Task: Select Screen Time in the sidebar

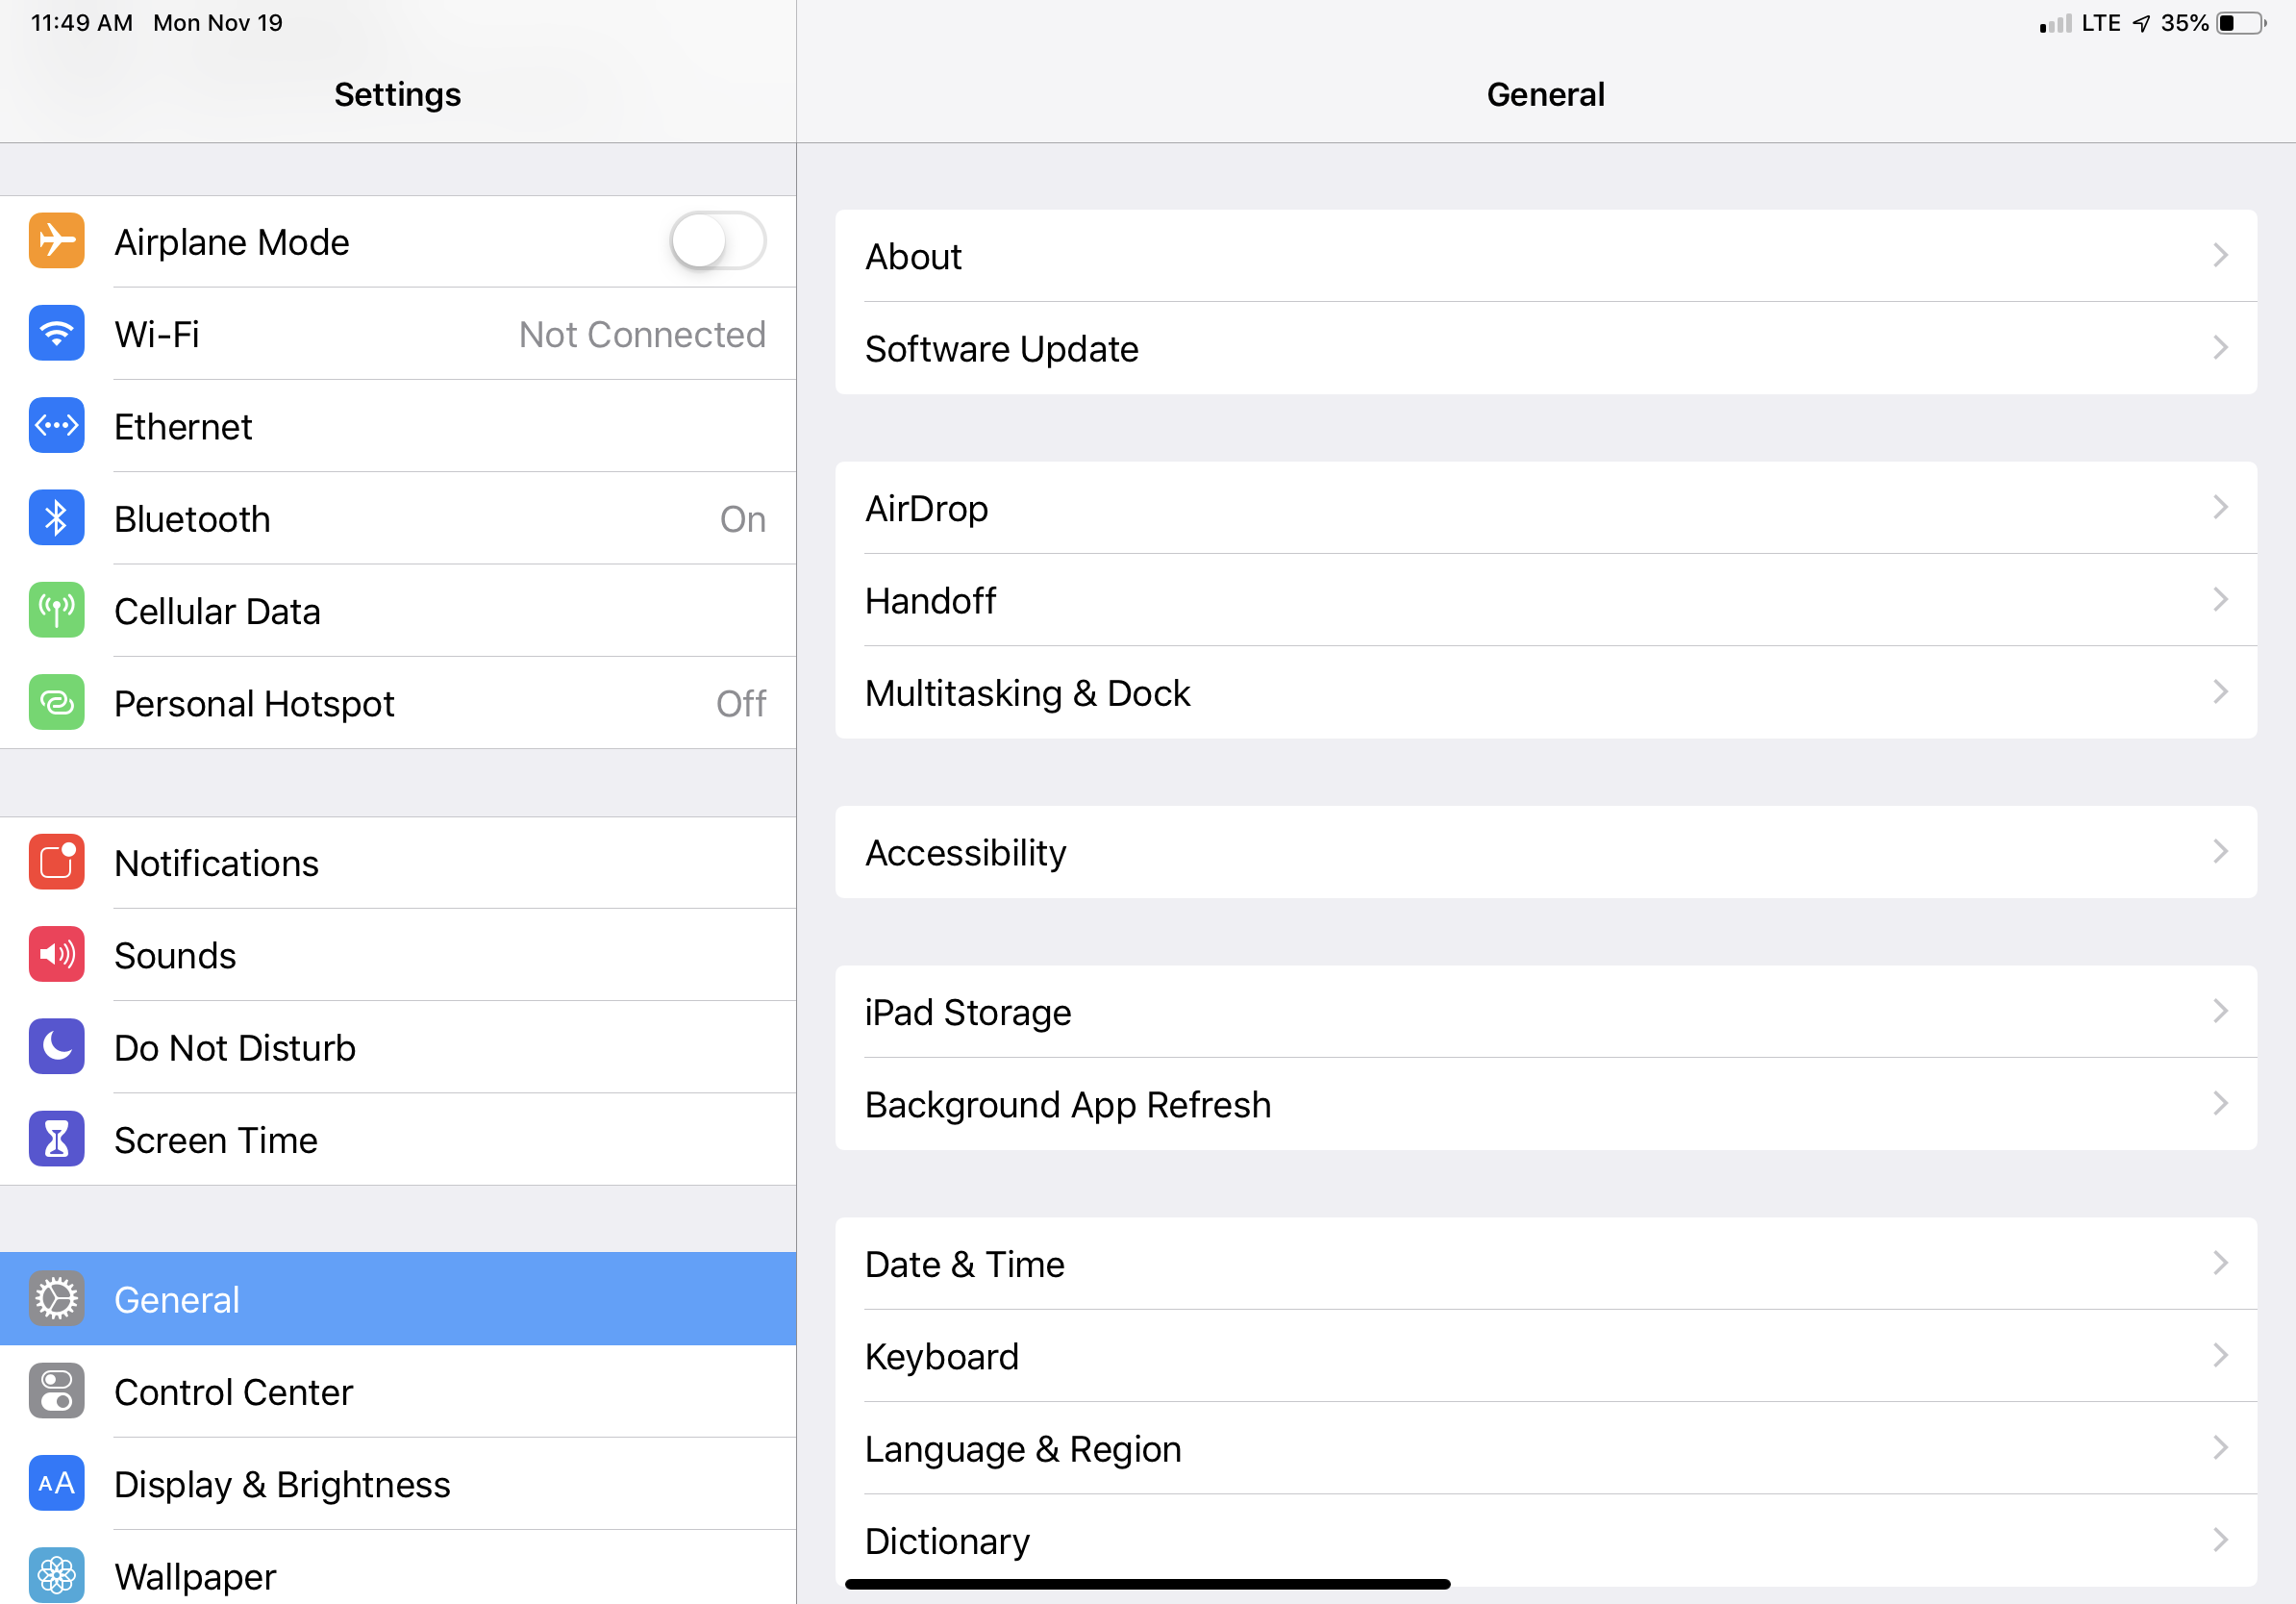Action: point(398,1139)
